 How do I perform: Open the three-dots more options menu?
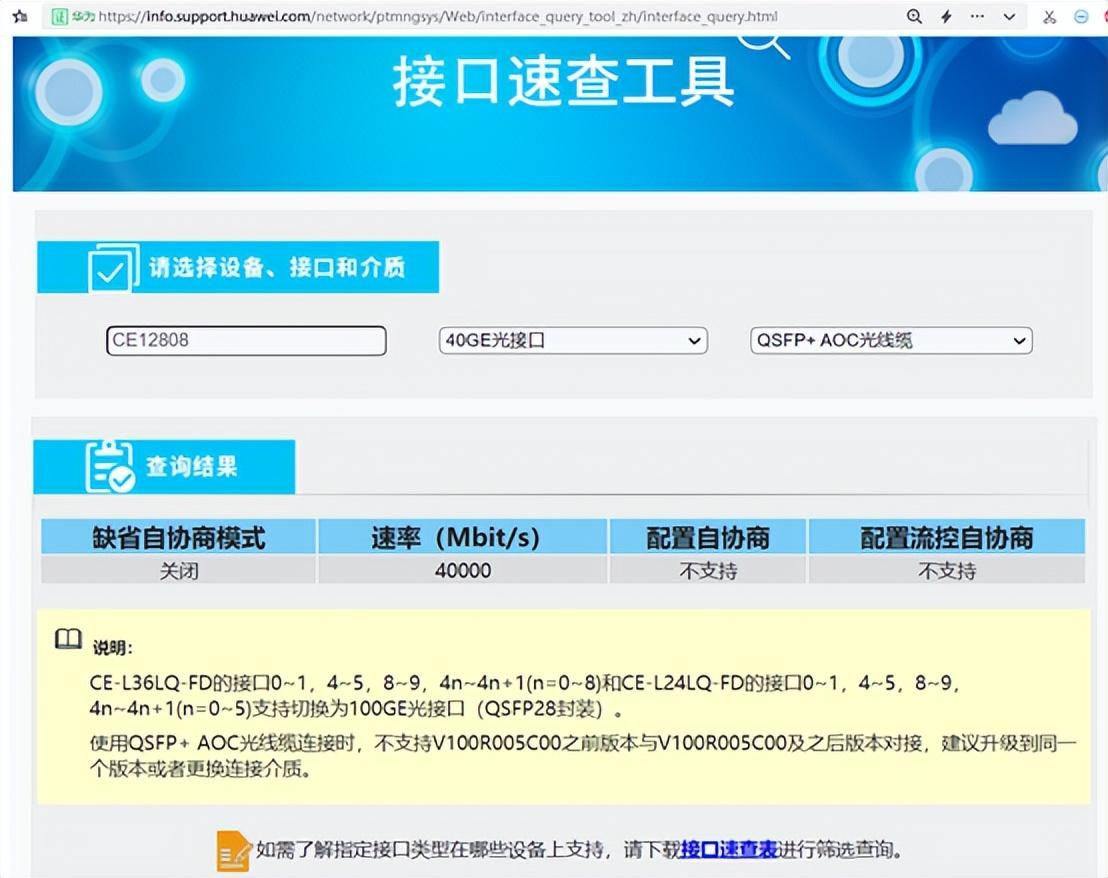(x=977, y=16)
